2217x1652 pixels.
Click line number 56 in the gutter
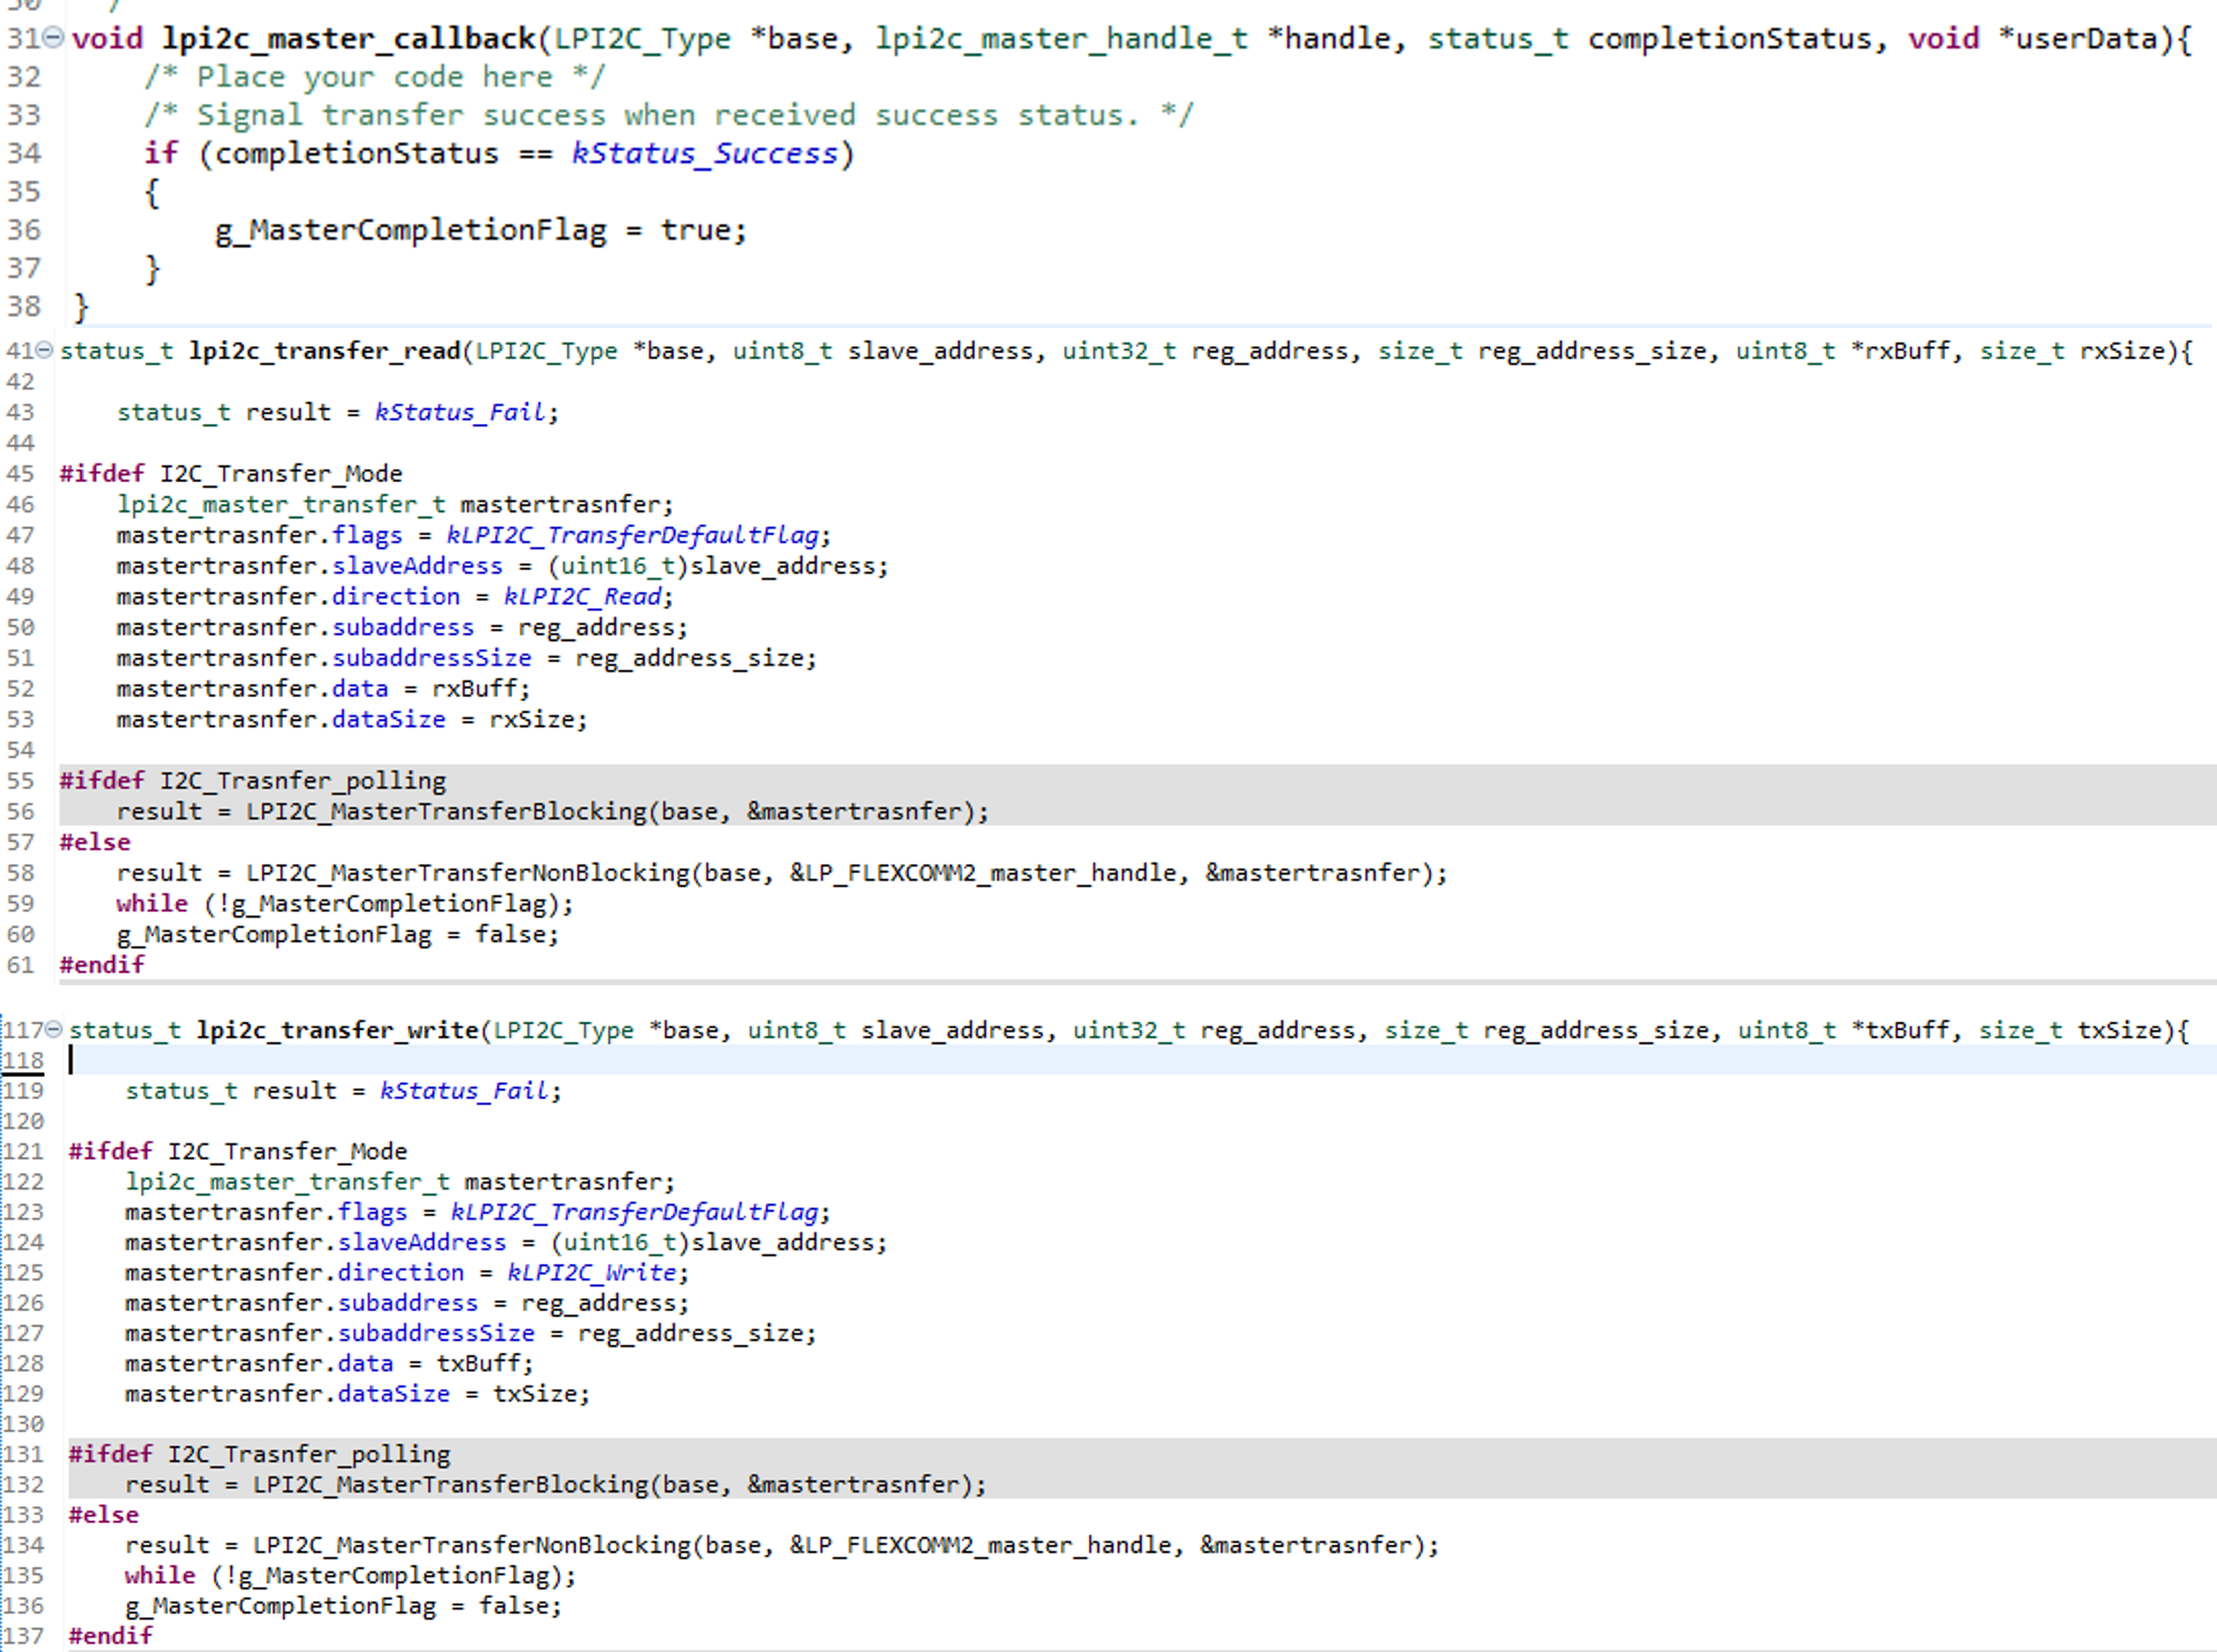coord(21,811)
